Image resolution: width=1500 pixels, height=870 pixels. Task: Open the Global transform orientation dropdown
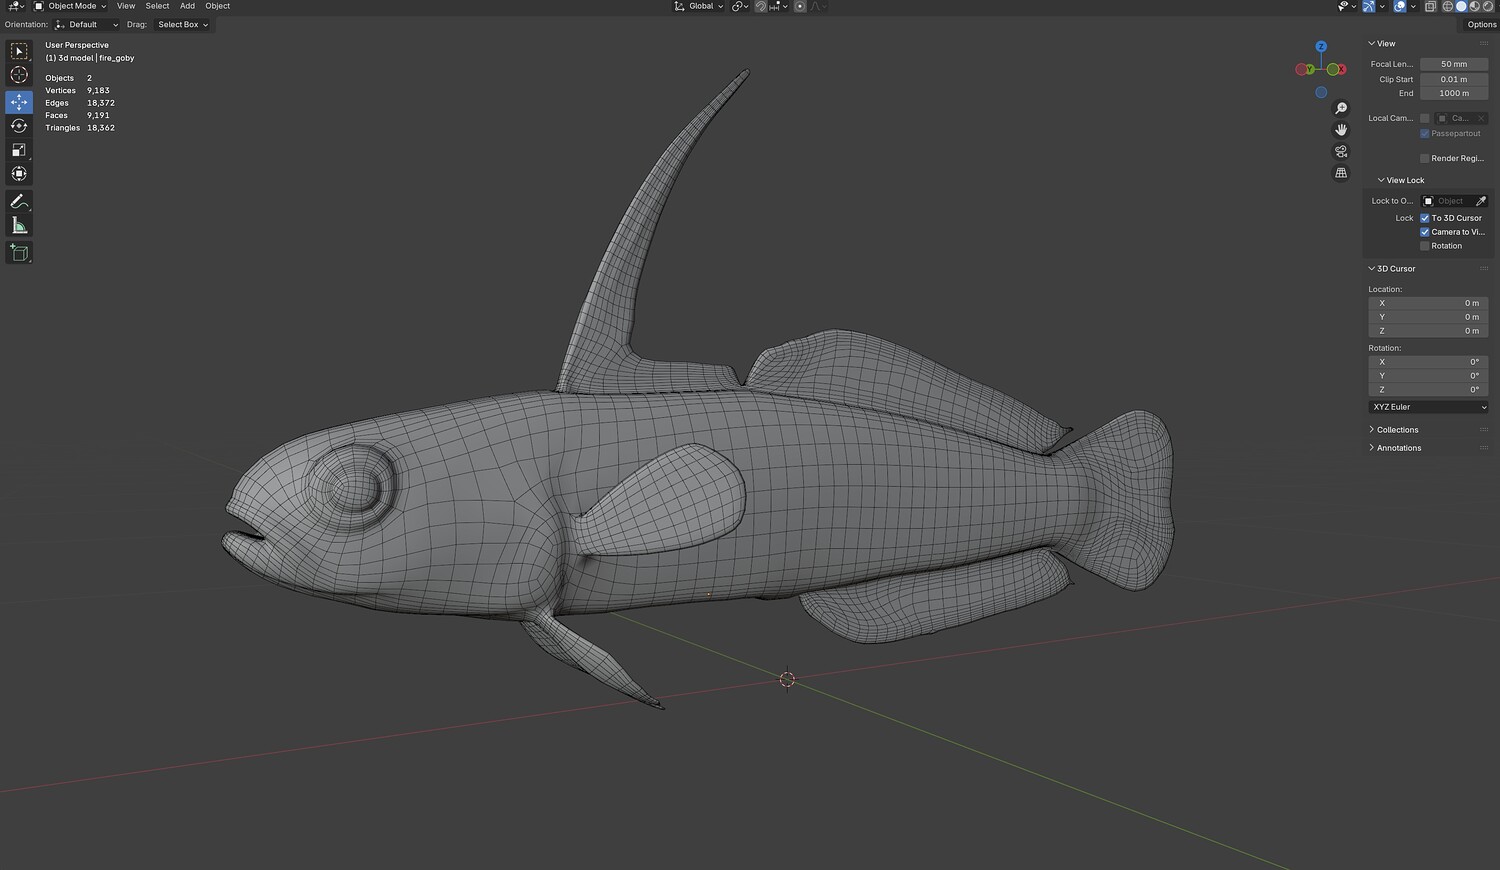coord(699,6)
